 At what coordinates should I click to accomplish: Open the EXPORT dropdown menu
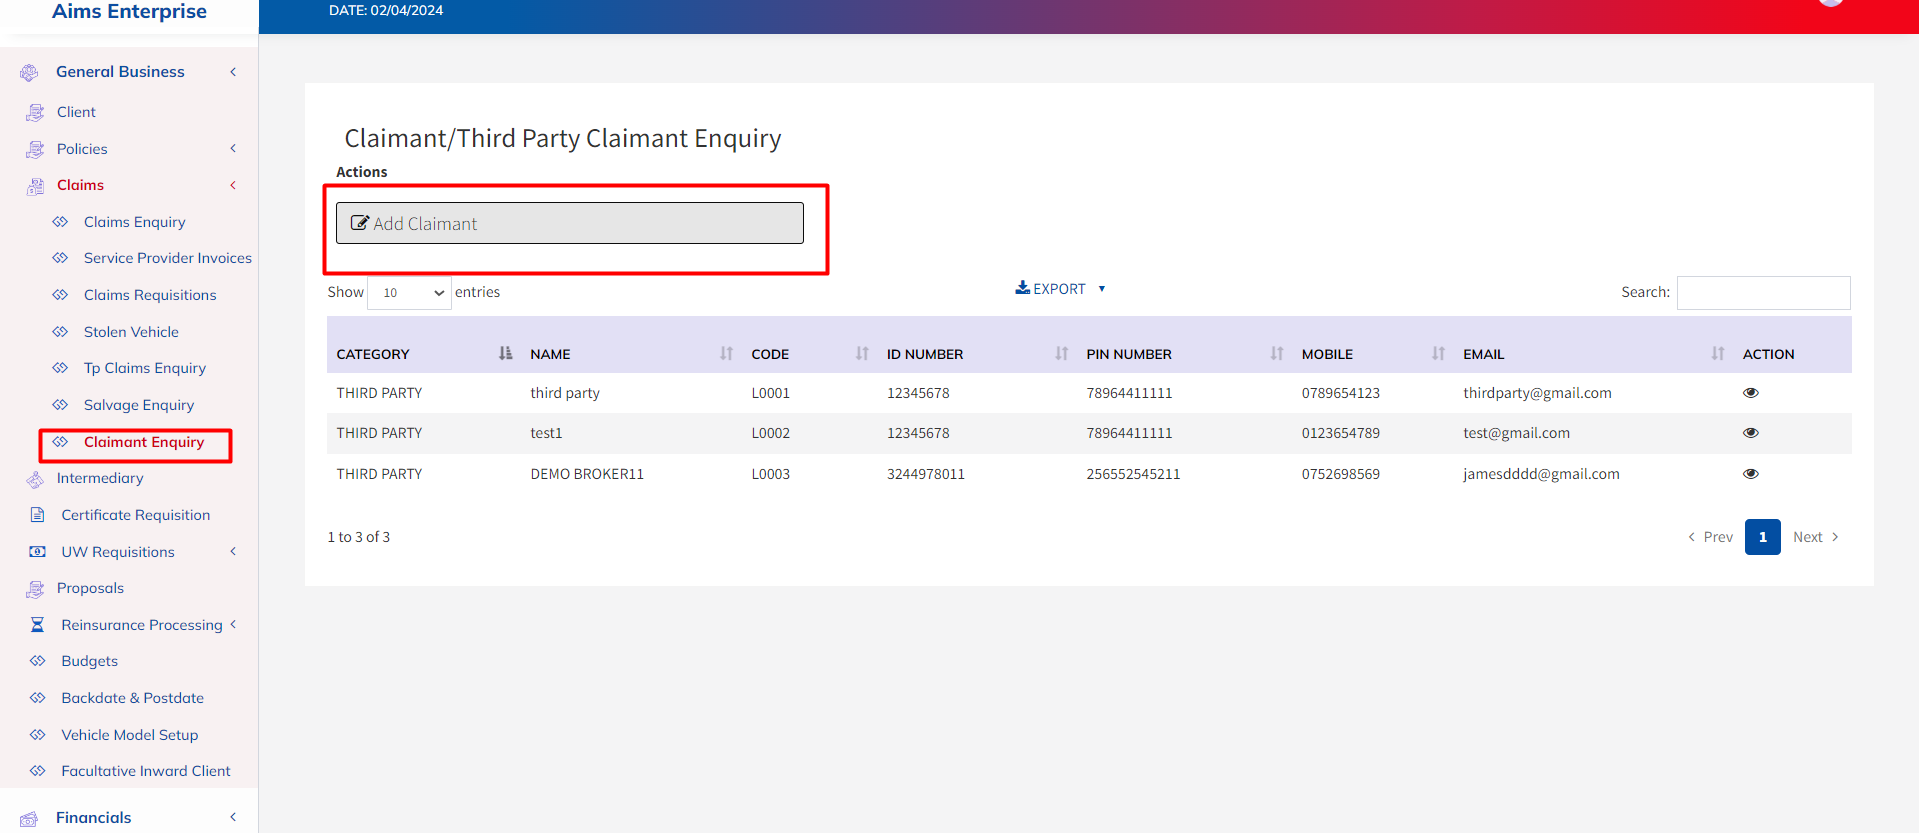[1060, 289]
